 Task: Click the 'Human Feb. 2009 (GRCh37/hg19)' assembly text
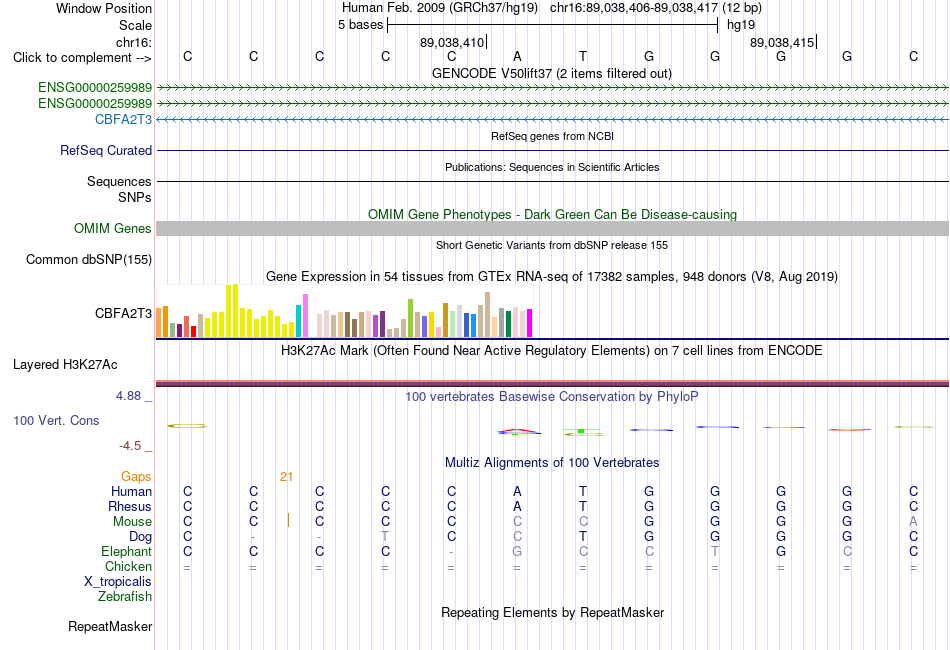(x=440, y=8)
